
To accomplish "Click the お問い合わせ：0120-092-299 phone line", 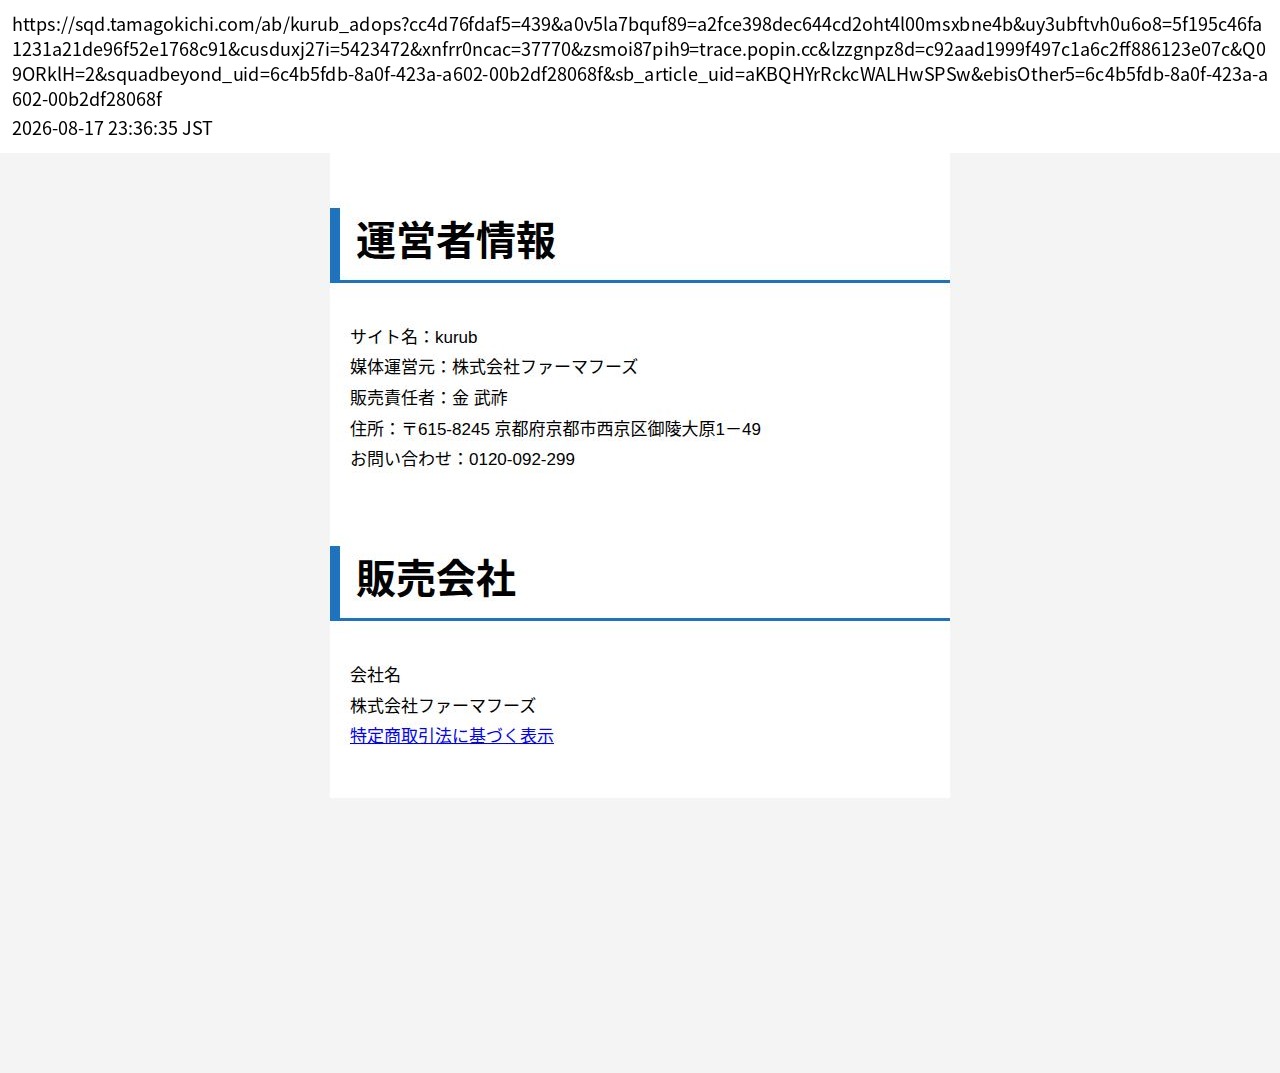I will pos(462,459).
